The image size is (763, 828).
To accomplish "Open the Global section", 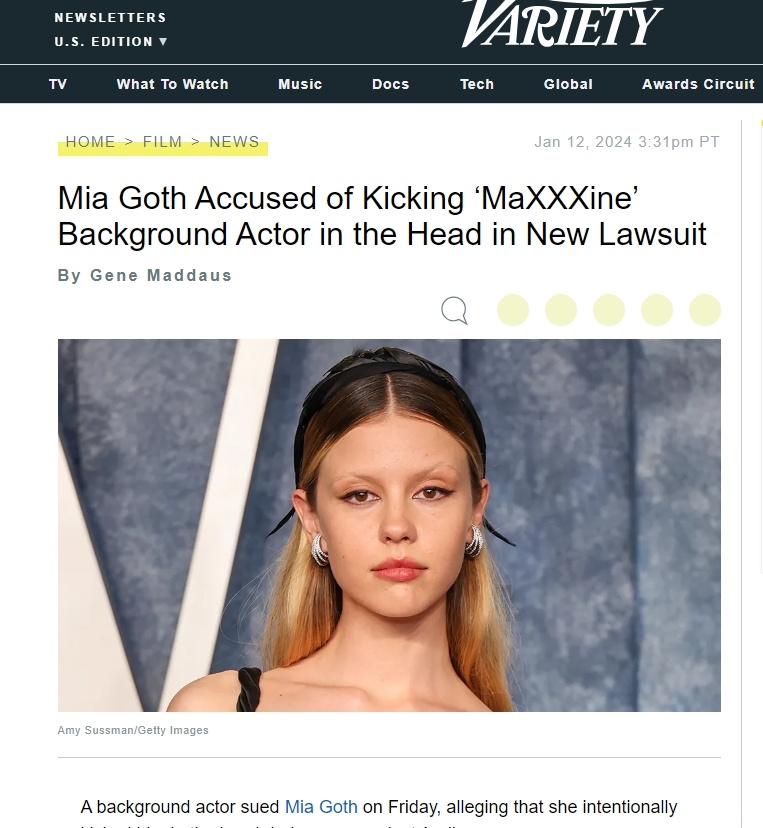I will point(568,84).
